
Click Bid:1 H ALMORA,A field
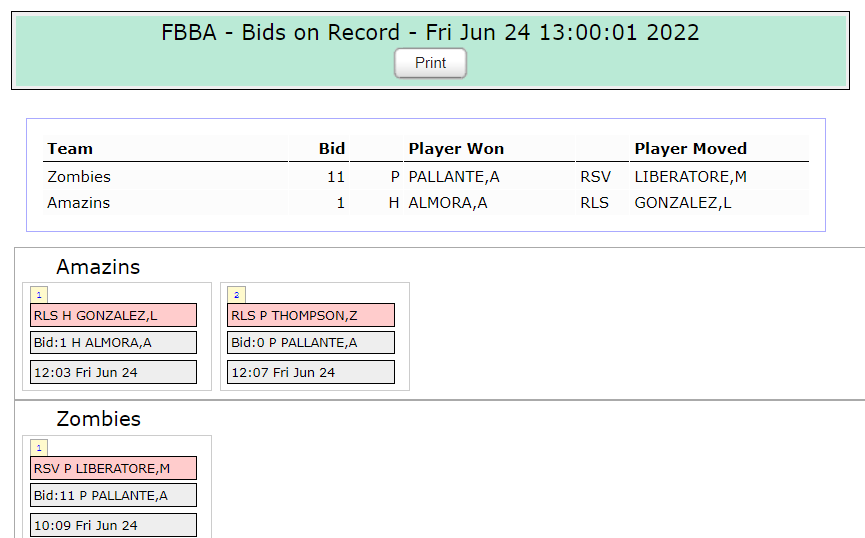point(113,343)
